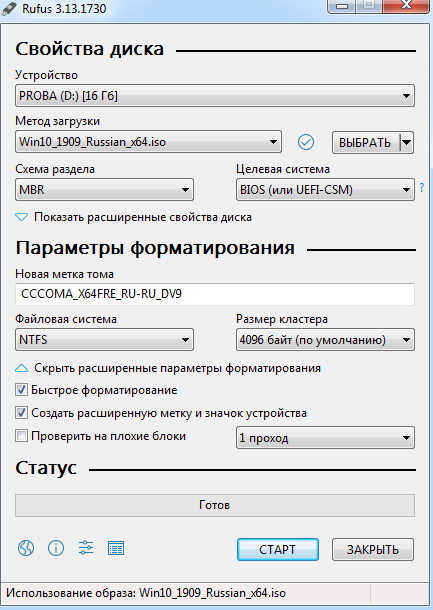Open the Файловая система NTFS dropdown
This screenshot has width=433, height=610.
click(104, 340)
